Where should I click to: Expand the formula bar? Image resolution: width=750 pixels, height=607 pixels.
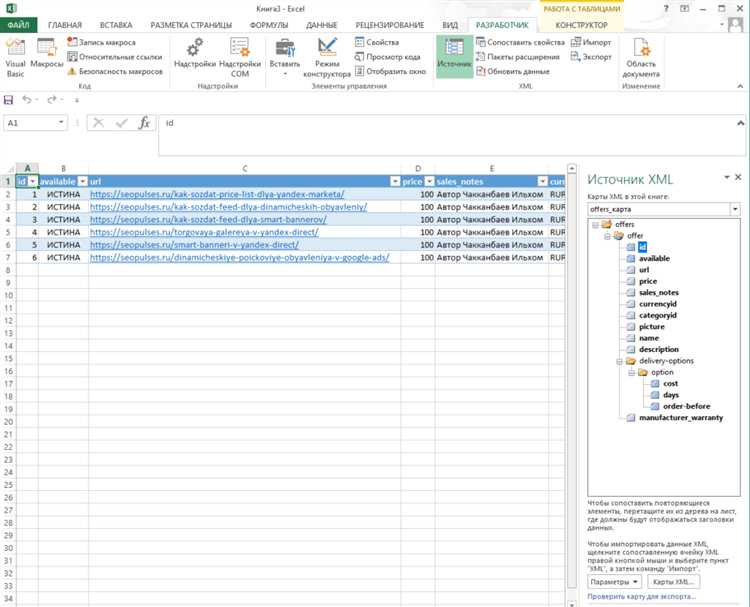pos(740,123)
